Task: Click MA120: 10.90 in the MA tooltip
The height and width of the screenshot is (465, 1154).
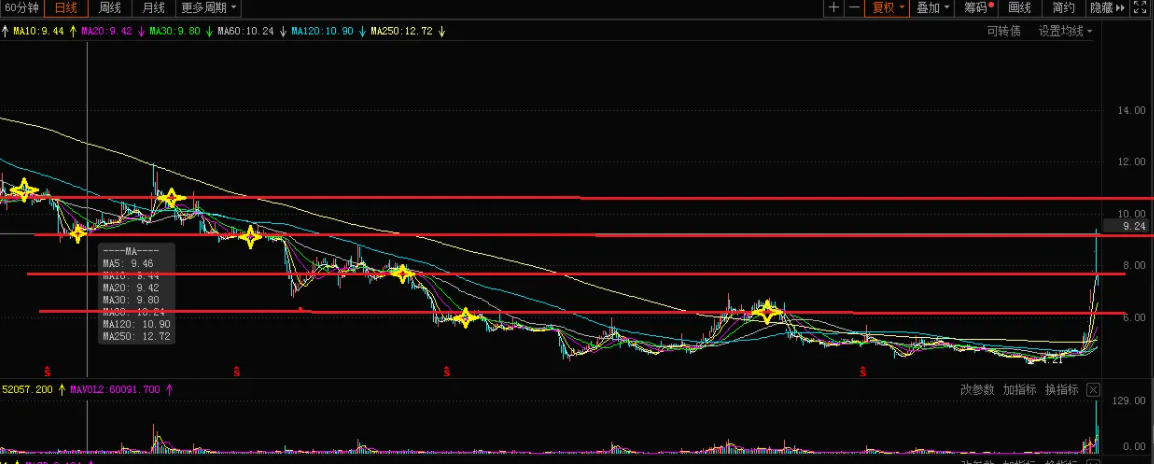Action: tap(137, 324)
